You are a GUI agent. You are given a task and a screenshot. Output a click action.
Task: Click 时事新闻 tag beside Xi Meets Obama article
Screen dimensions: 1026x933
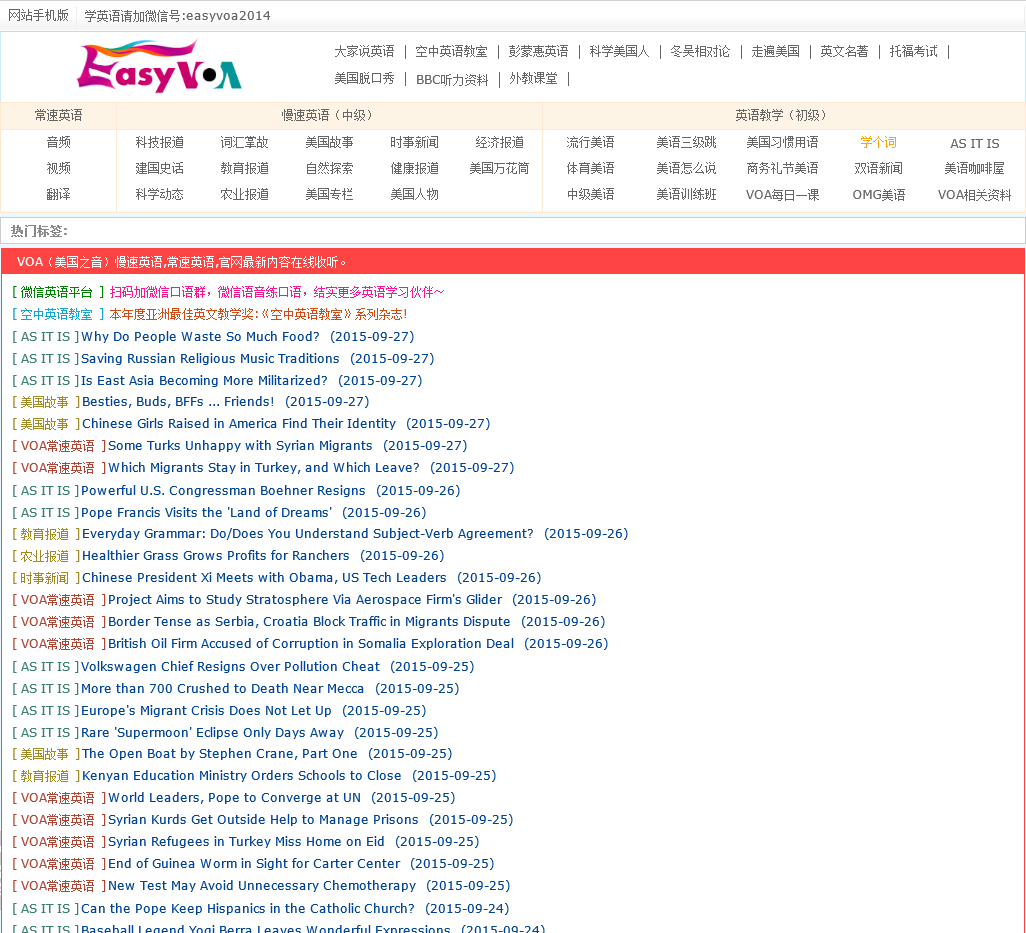44,578
